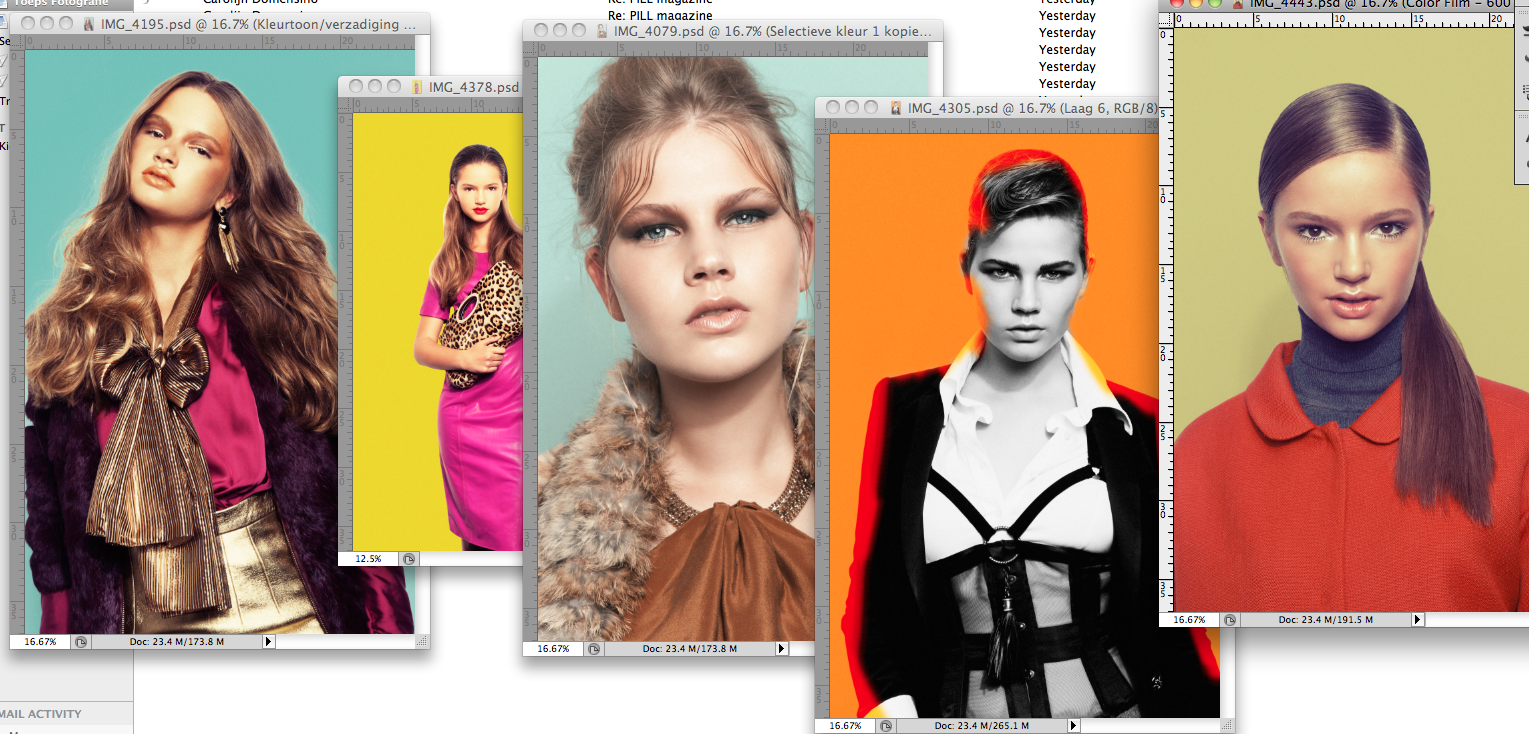Open status bar arrow menu in IMG_4305.psd
This screenshot has width=1529, height=734.
pyautogui.click(x=1073, y=726)
